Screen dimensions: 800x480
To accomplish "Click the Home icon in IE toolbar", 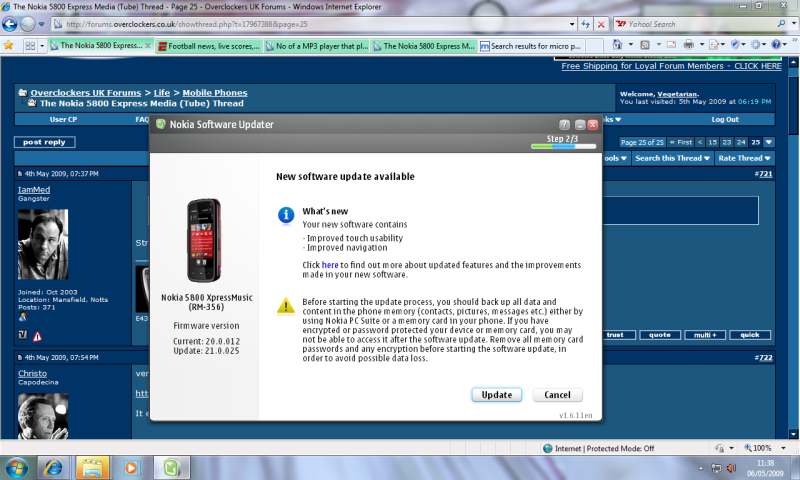I will pos(618,45).
